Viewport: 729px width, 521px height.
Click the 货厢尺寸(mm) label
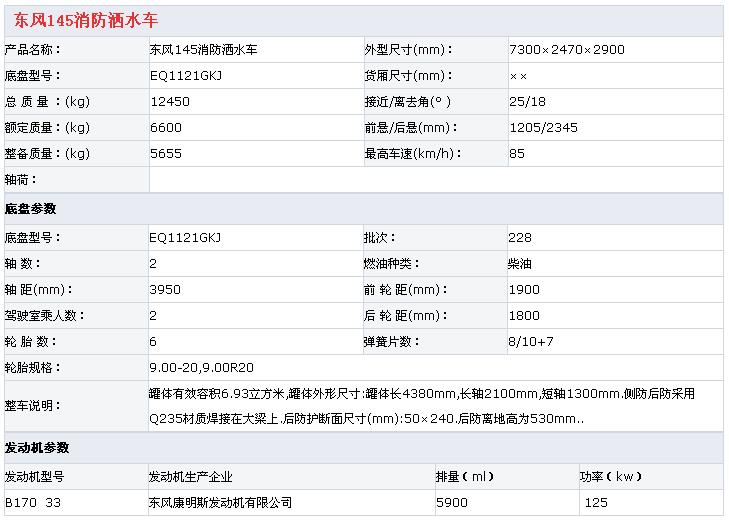[x=408, y=76]
